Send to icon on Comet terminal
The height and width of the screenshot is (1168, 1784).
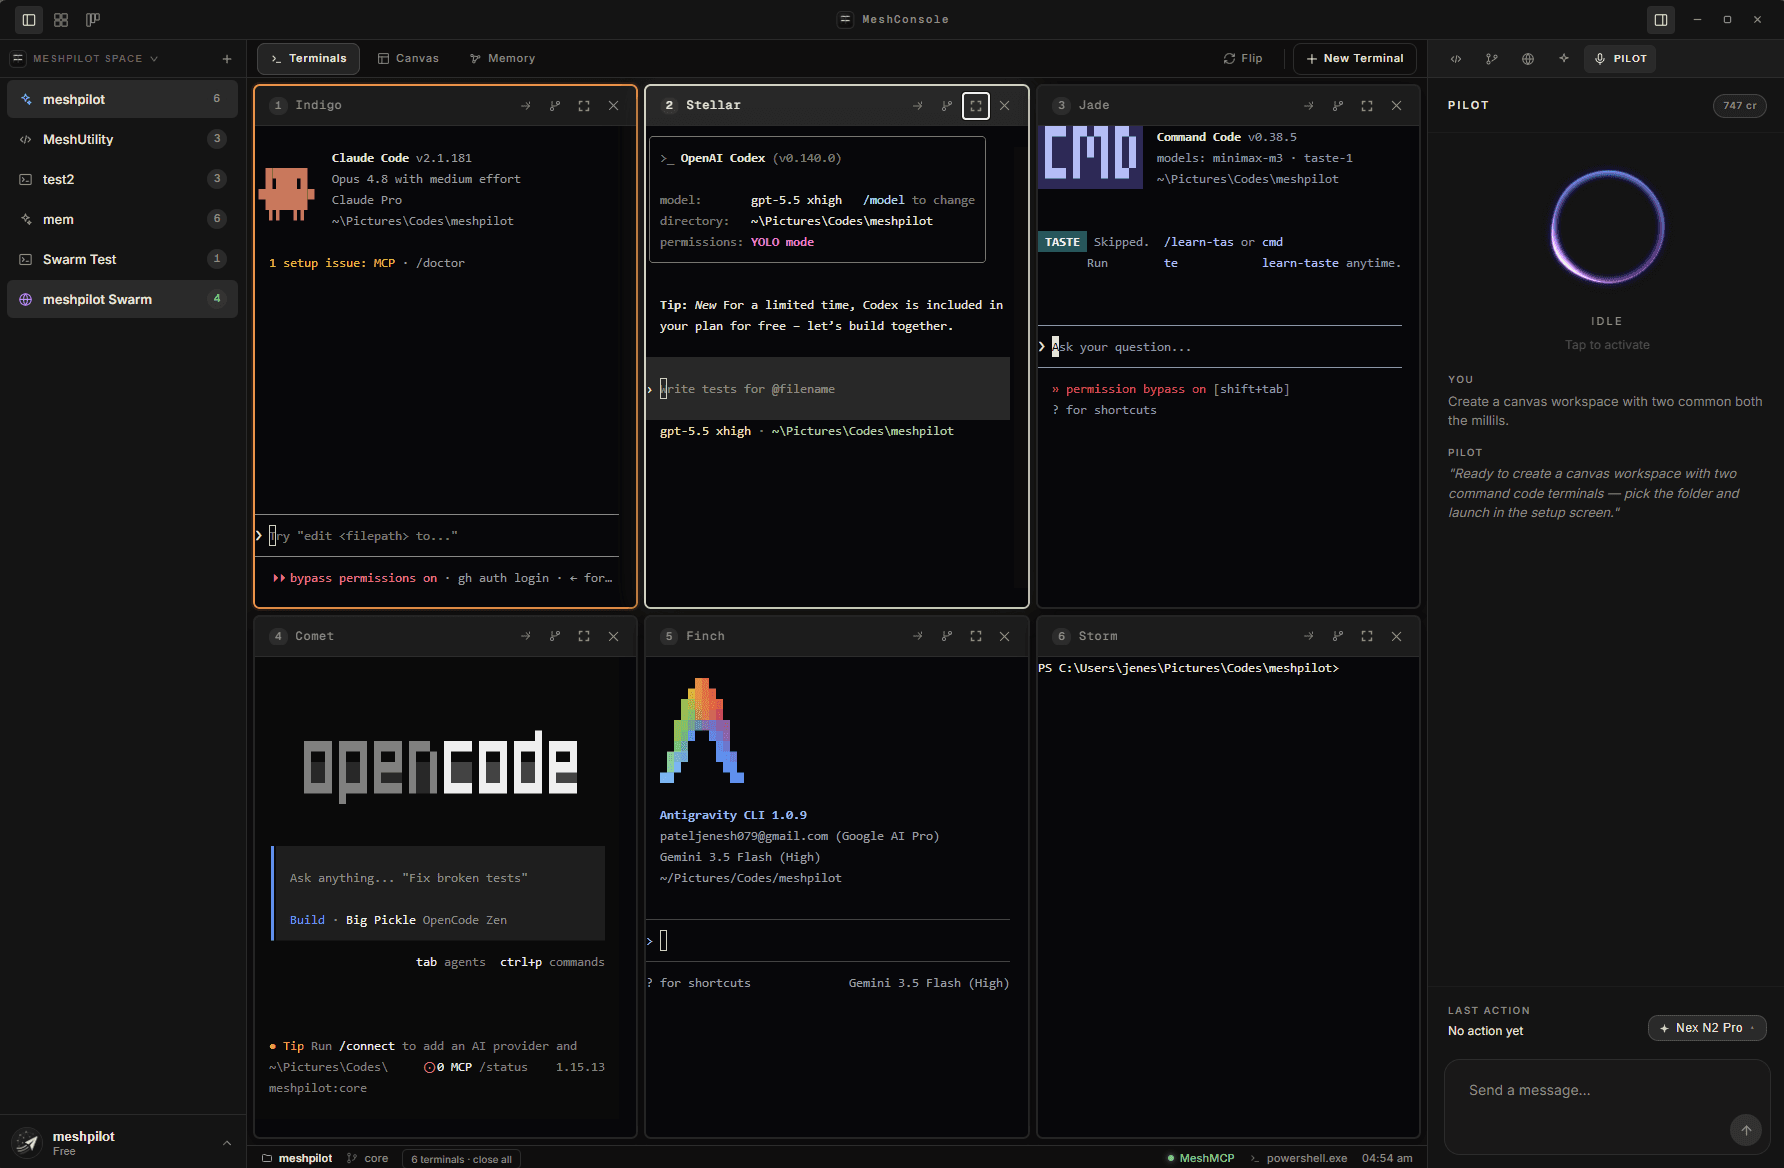[526, 637]
